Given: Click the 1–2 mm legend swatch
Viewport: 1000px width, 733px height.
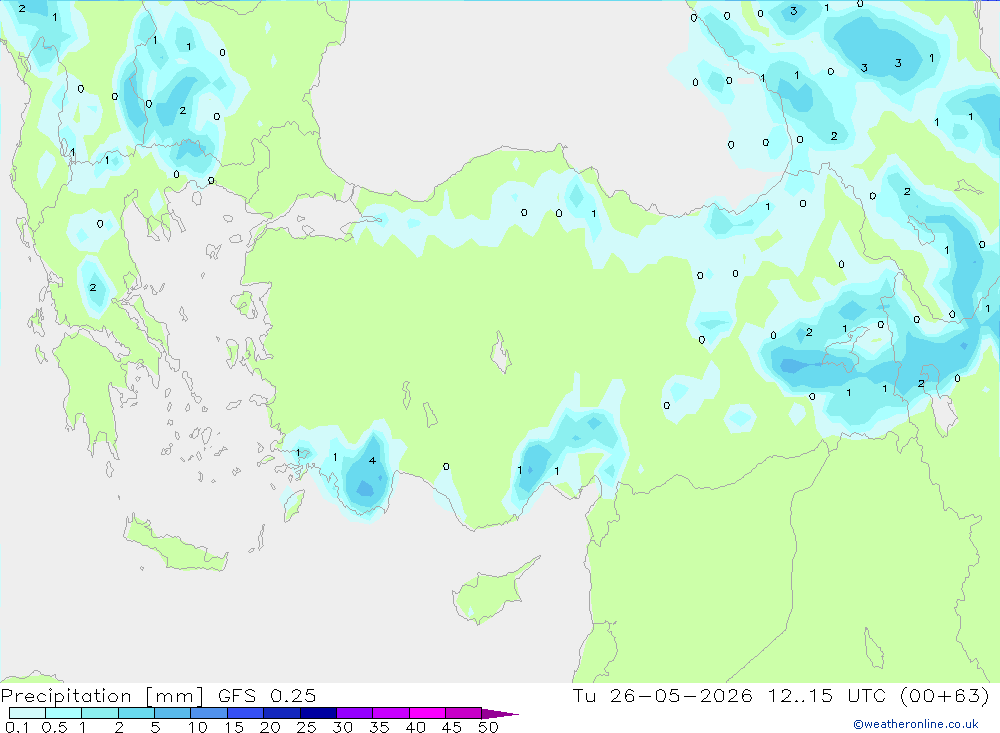Looking at the screenshot, I should [100, 713].
